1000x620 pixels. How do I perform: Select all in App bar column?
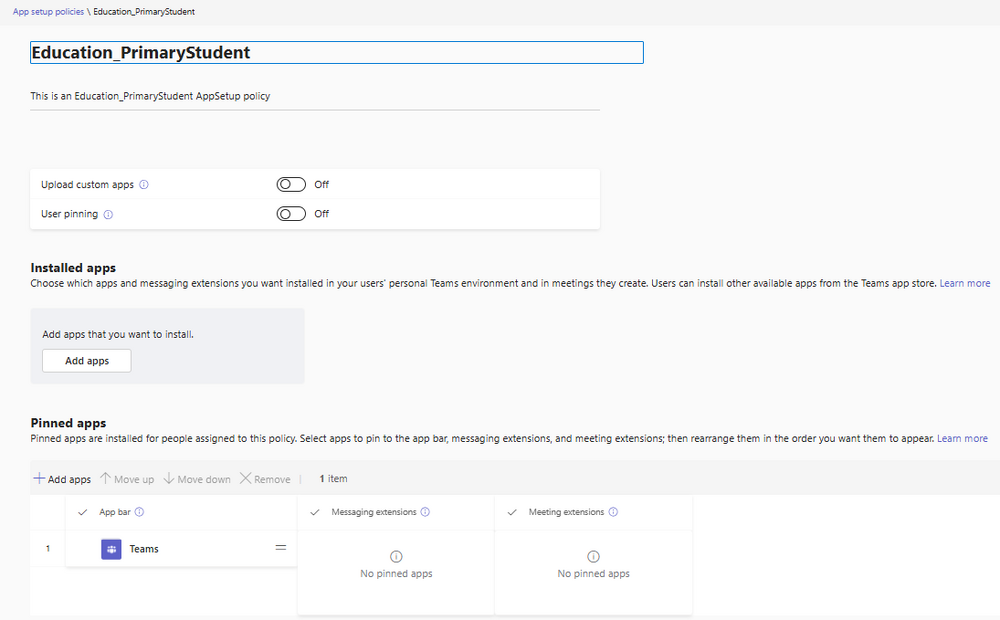click(x=82, y=512)
